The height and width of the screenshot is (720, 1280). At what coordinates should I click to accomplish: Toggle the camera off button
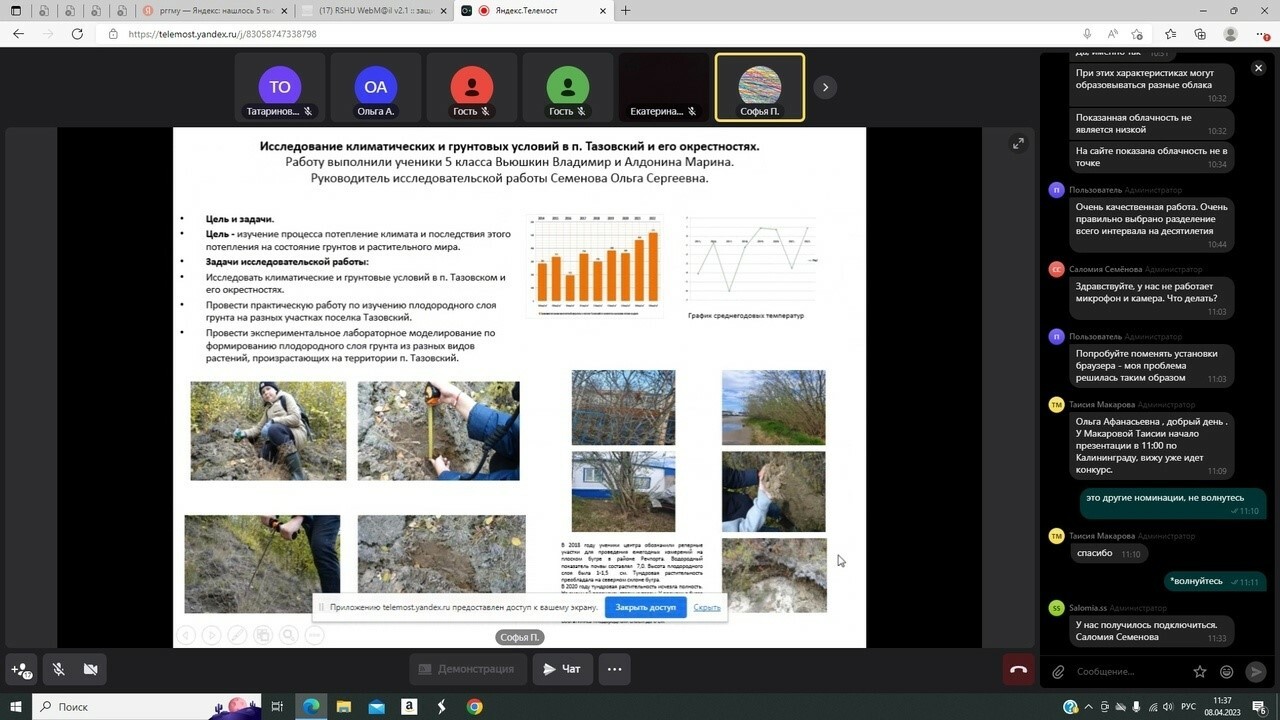[x=90, y=669]
